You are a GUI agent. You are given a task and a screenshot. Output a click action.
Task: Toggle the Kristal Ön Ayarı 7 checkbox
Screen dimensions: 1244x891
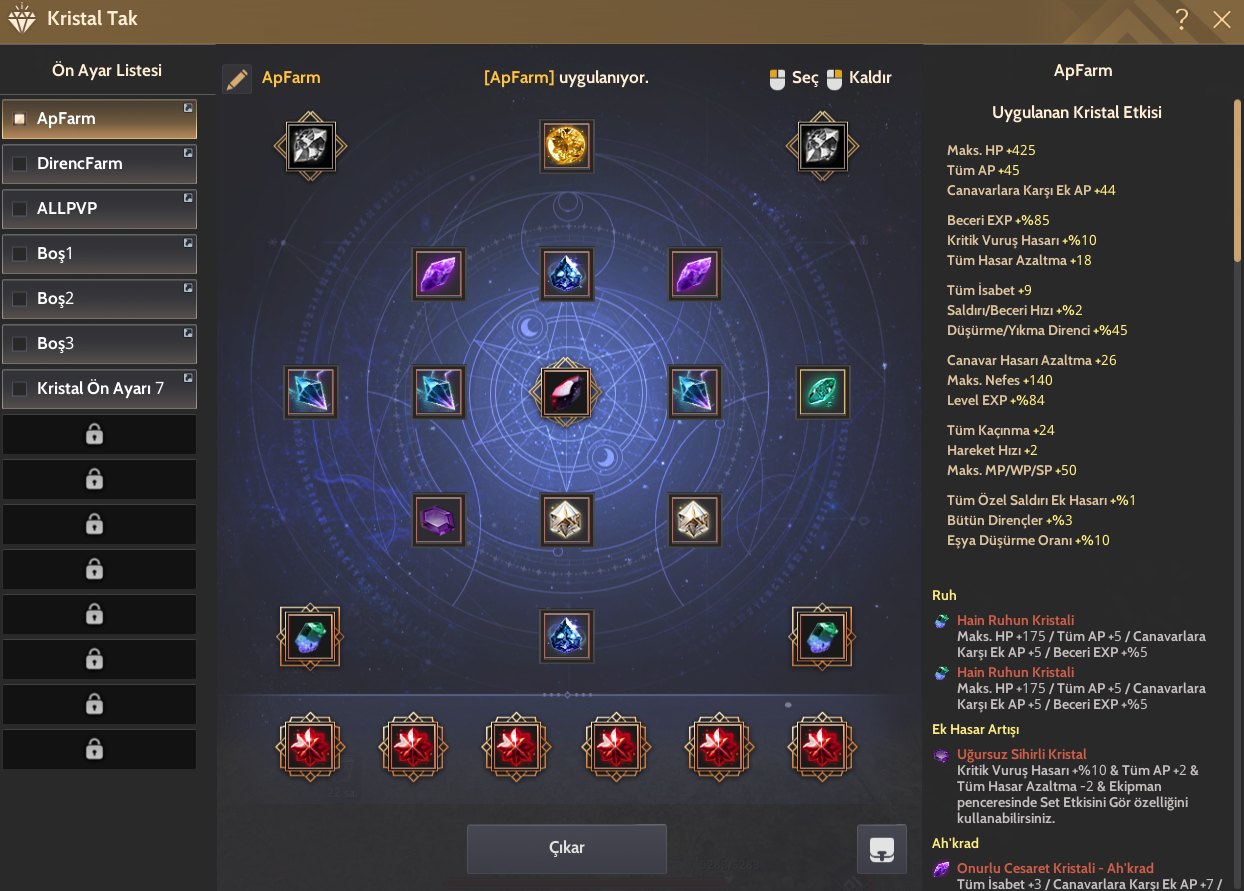pos(19,389)
